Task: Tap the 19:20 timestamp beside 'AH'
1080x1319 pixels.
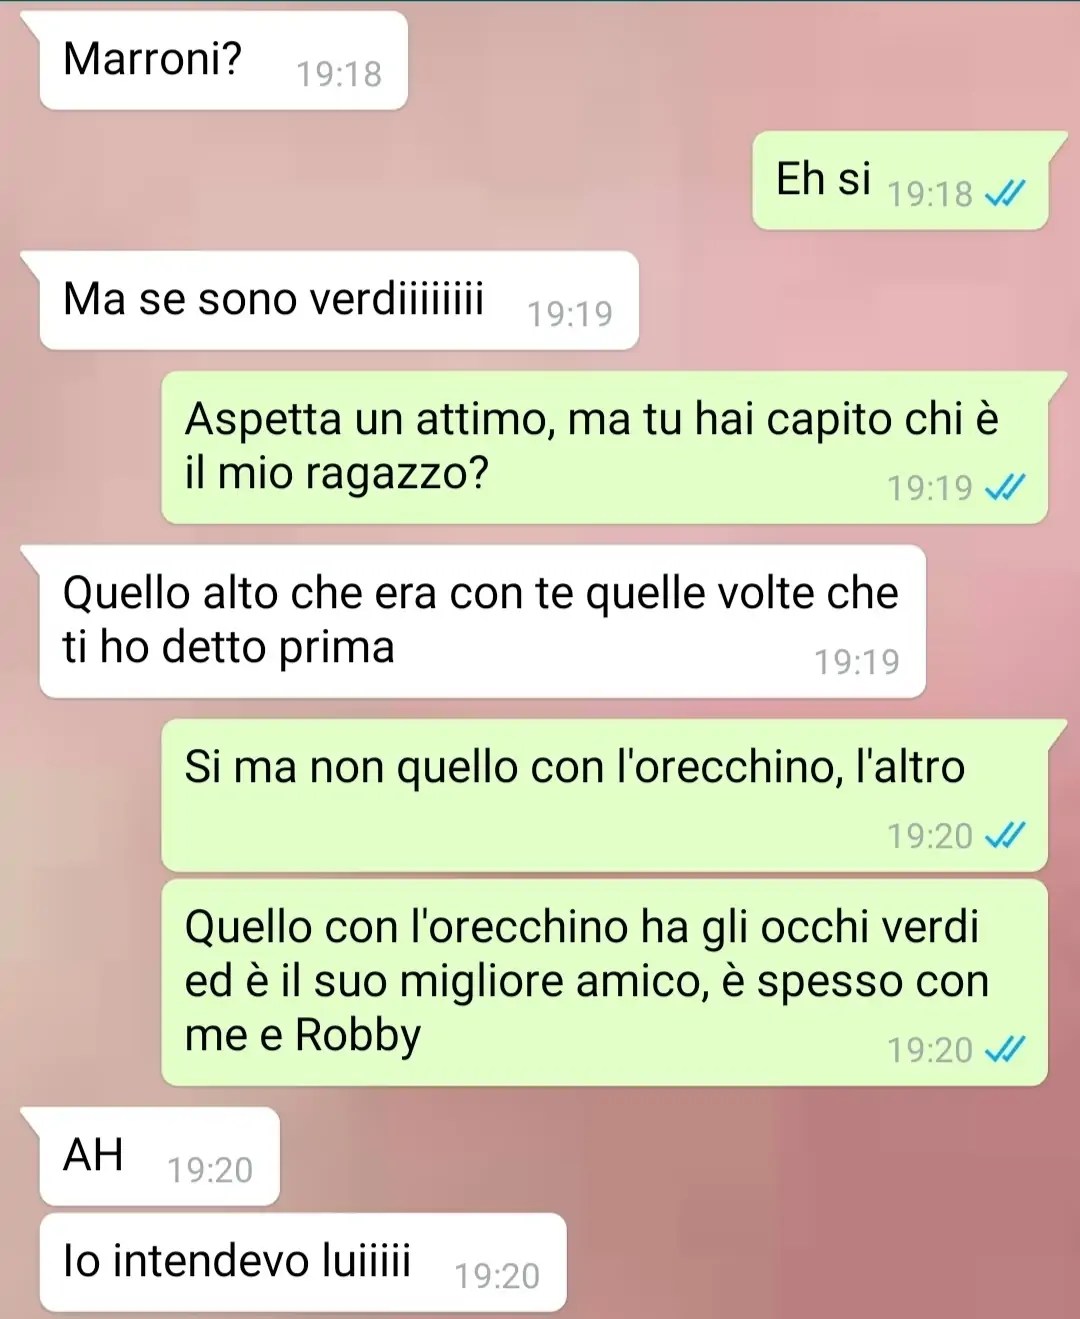Action: click(x=210, y=1170)
